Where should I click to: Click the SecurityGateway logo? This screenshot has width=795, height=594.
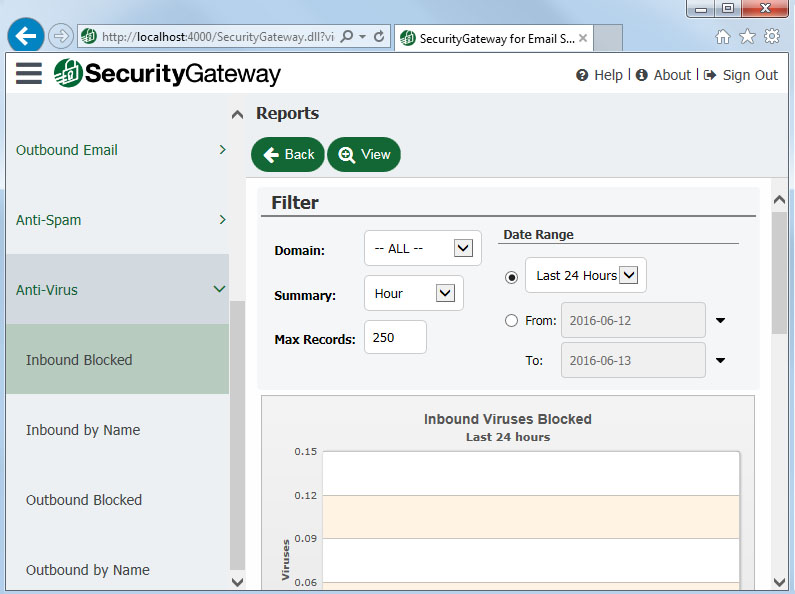(x=167, y=73)
